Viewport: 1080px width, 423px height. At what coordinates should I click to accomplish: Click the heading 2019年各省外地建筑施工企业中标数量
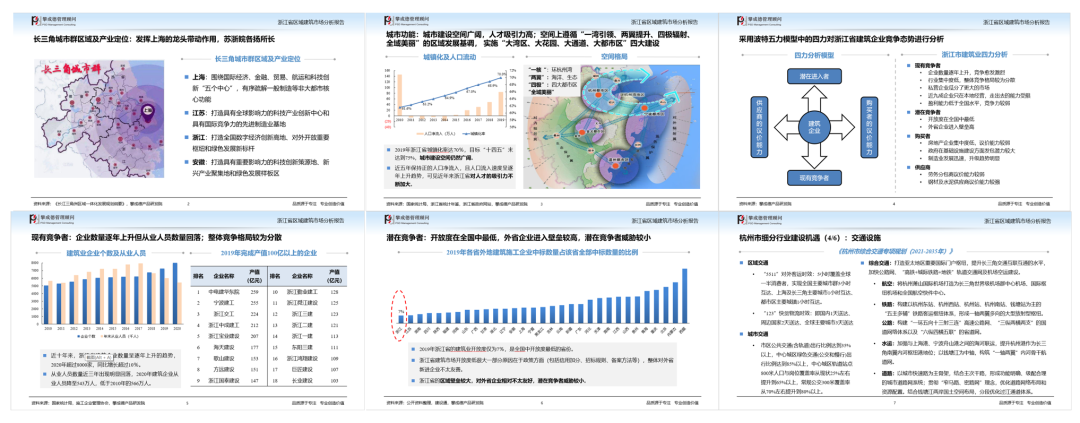(x=543, y=253)
